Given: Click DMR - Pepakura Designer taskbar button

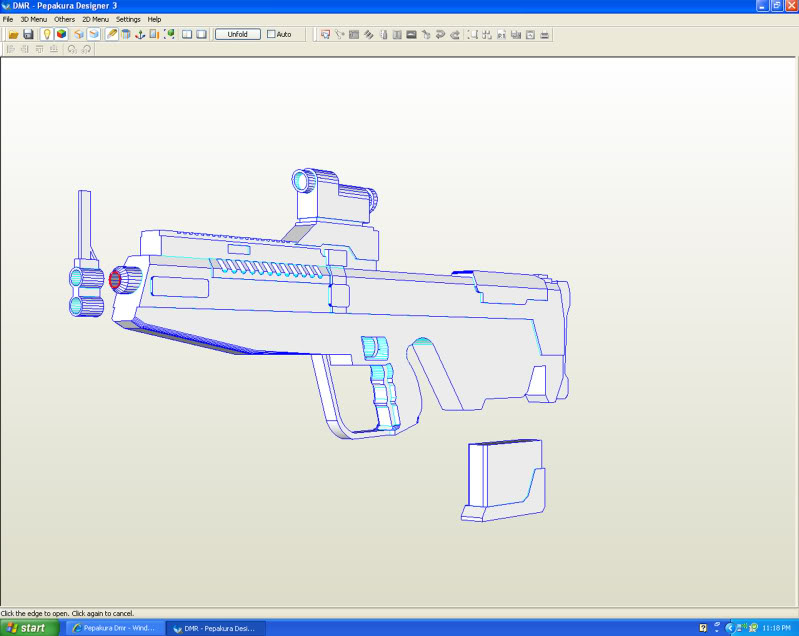Looking at the screenshot, I should 216,628.
